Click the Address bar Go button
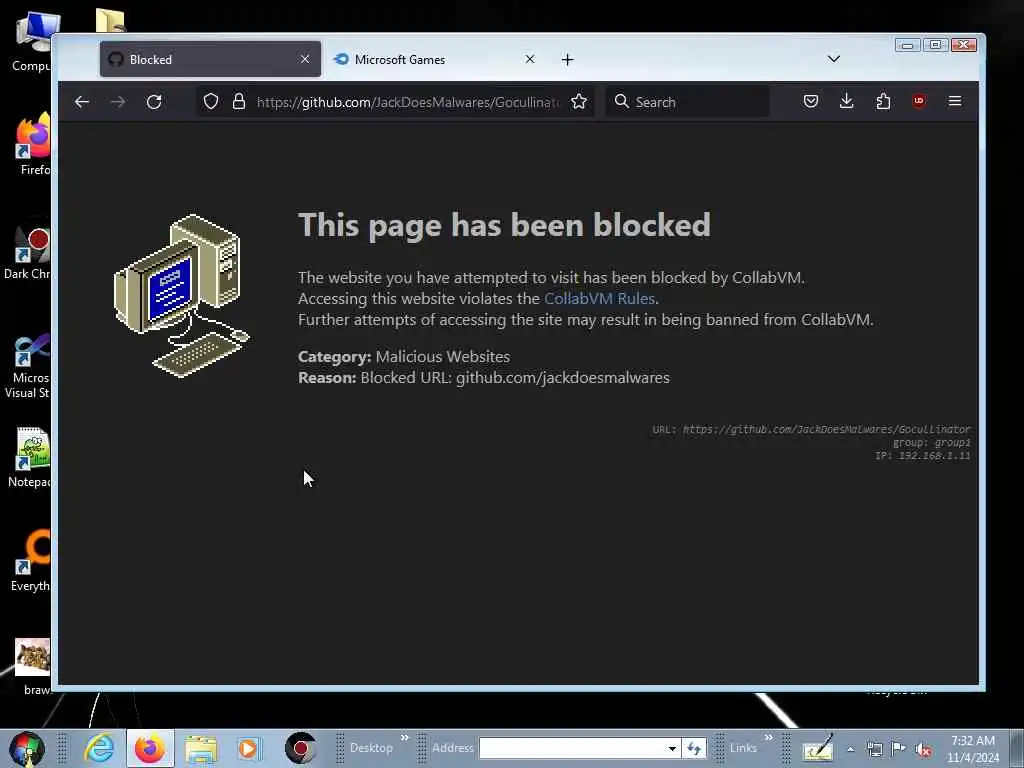This screenshot has height=768, width=1024. pos(694,748)
